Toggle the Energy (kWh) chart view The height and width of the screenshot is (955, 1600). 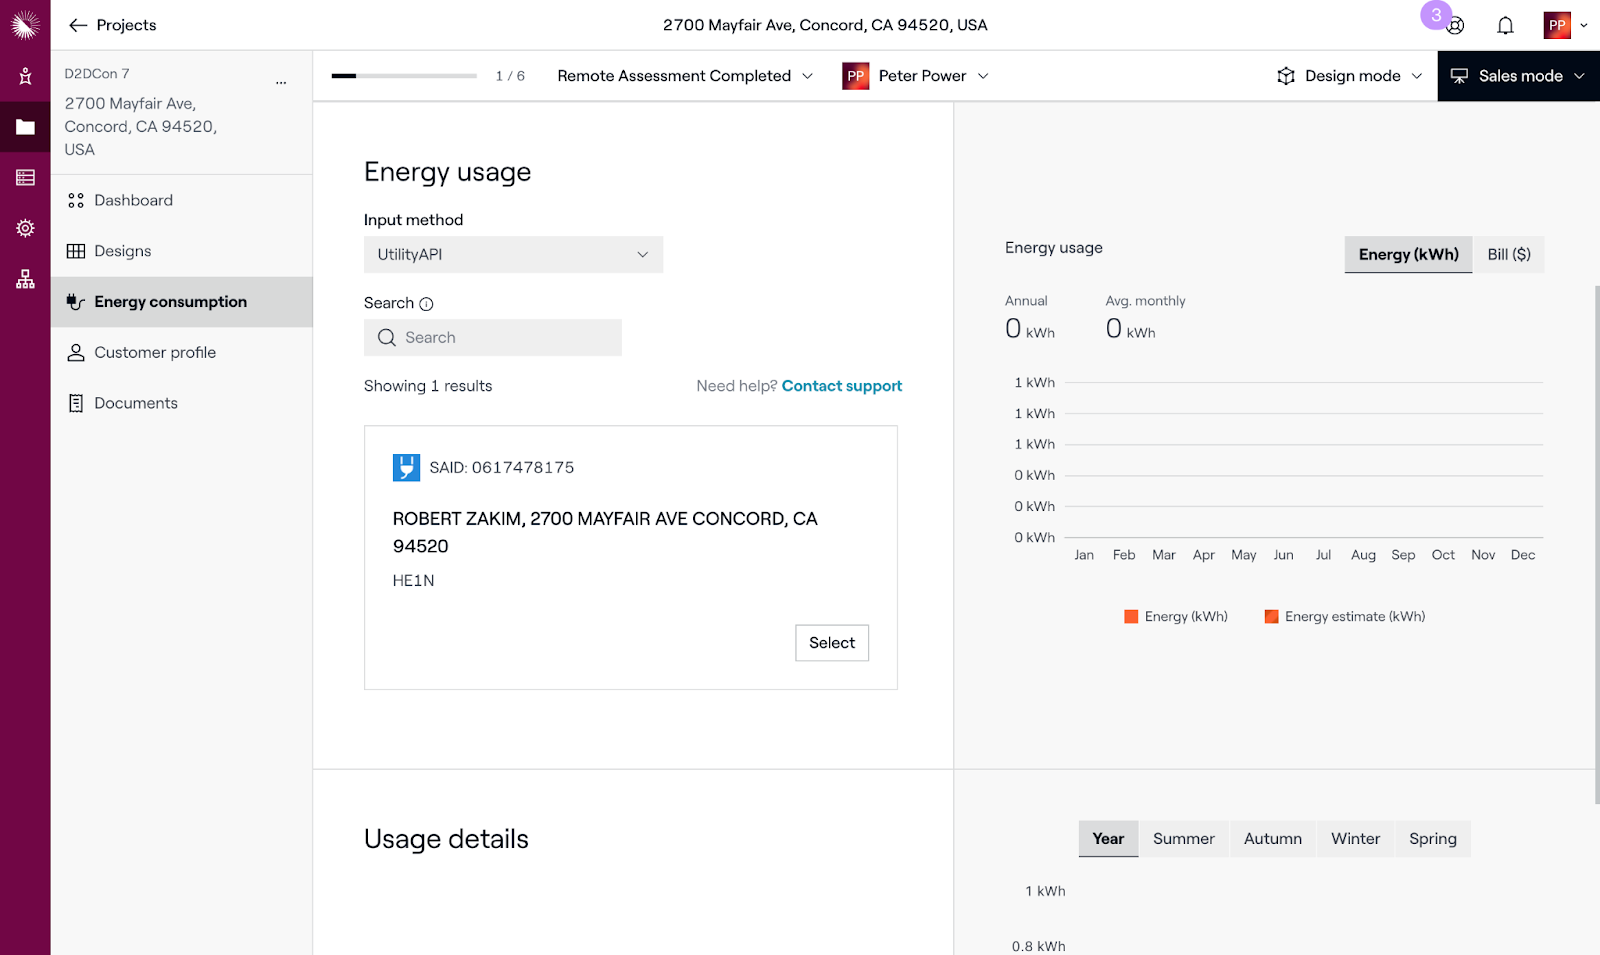coord(1408,255)
